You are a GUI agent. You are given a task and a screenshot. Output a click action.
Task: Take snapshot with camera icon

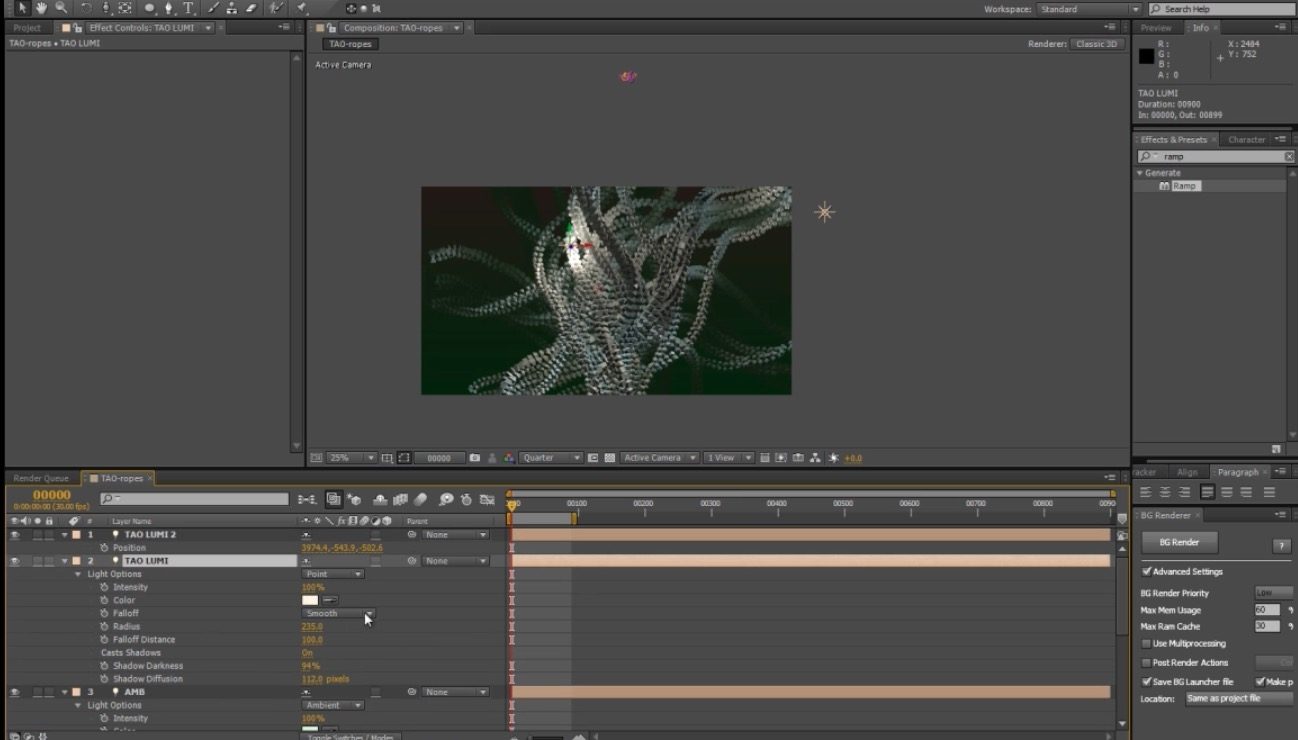click(x=475, y=458)
